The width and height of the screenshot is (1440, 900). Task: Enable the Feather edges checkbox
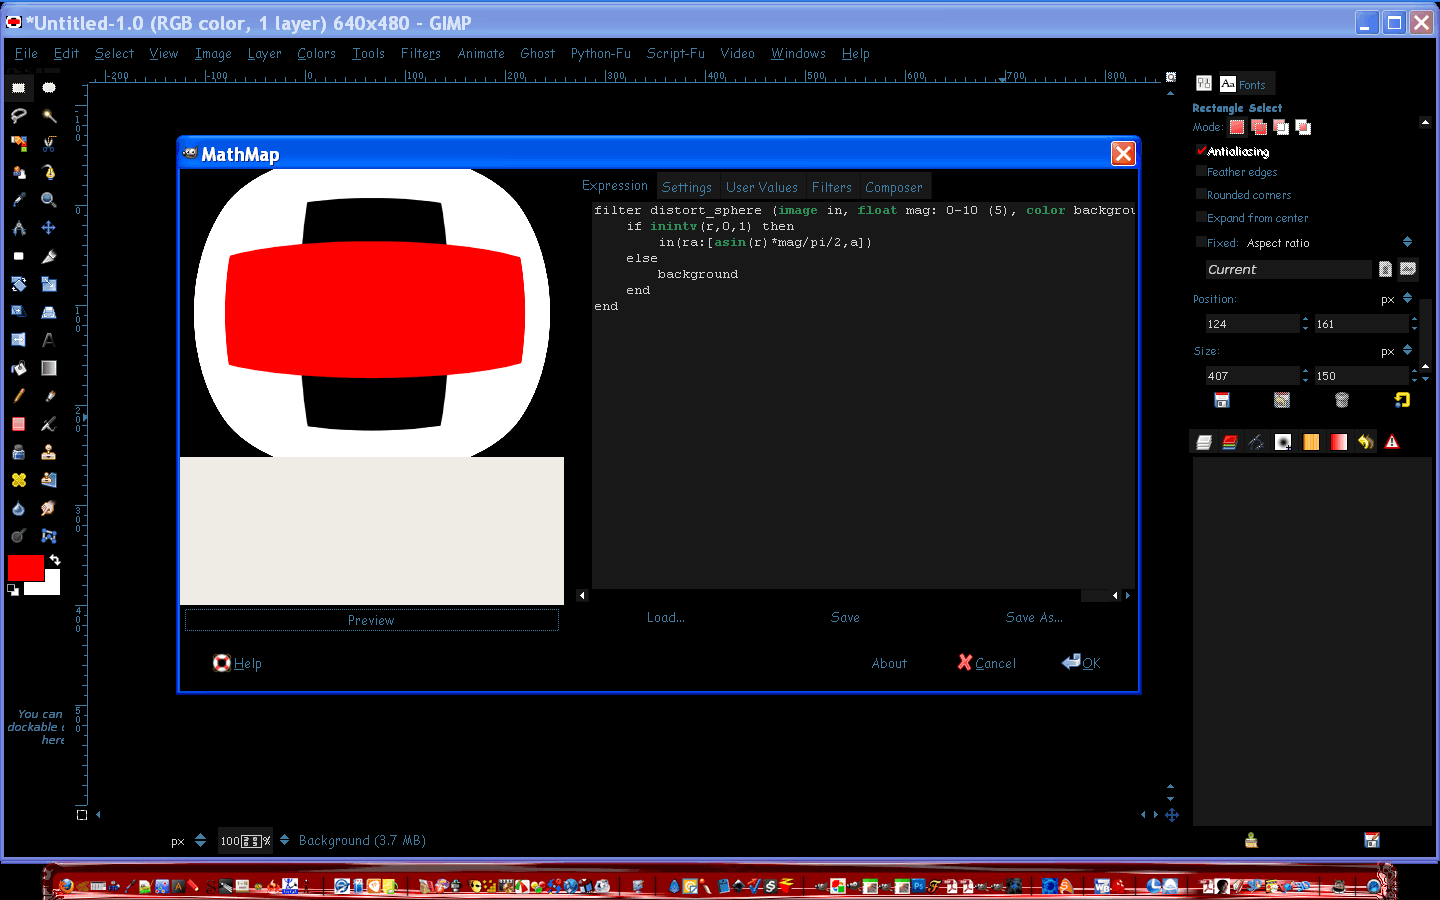[1201, 172]
